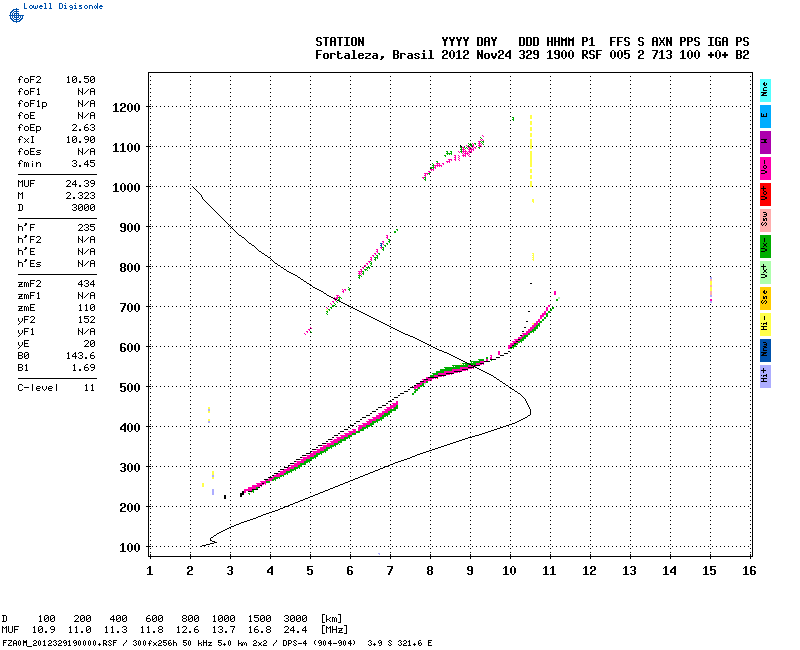The height and width of the screenshot is (650, 800).
Task: Click the foF2 value 10.50
Action: pos(81,80)
